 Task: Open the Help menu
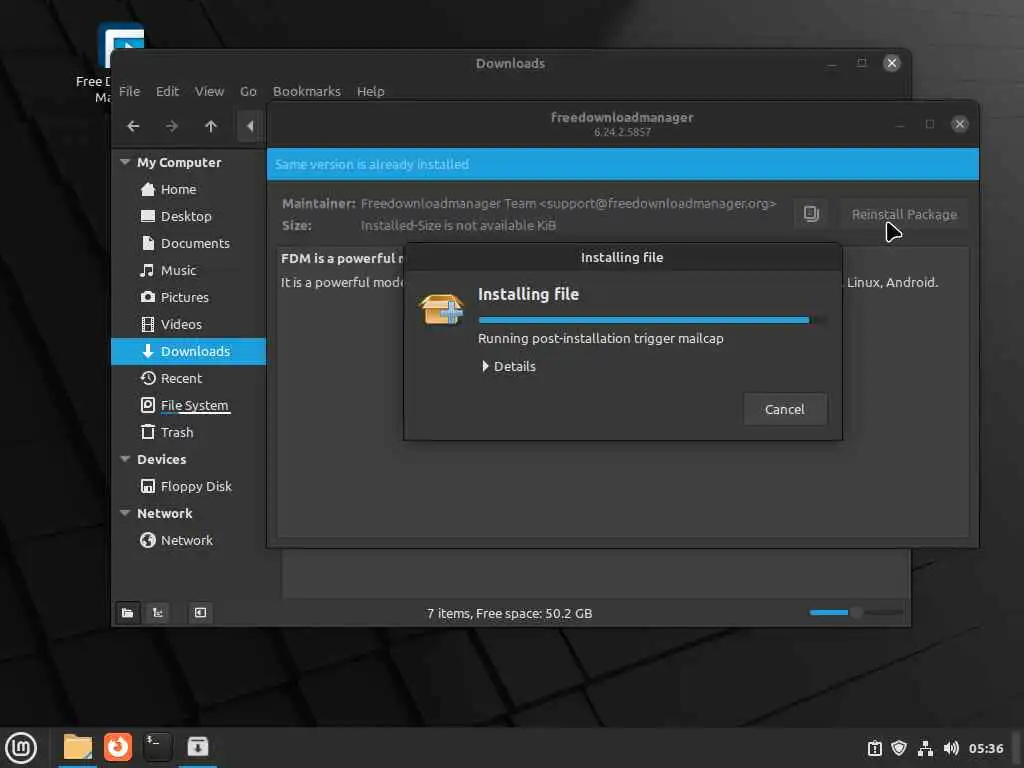(370, 91)
